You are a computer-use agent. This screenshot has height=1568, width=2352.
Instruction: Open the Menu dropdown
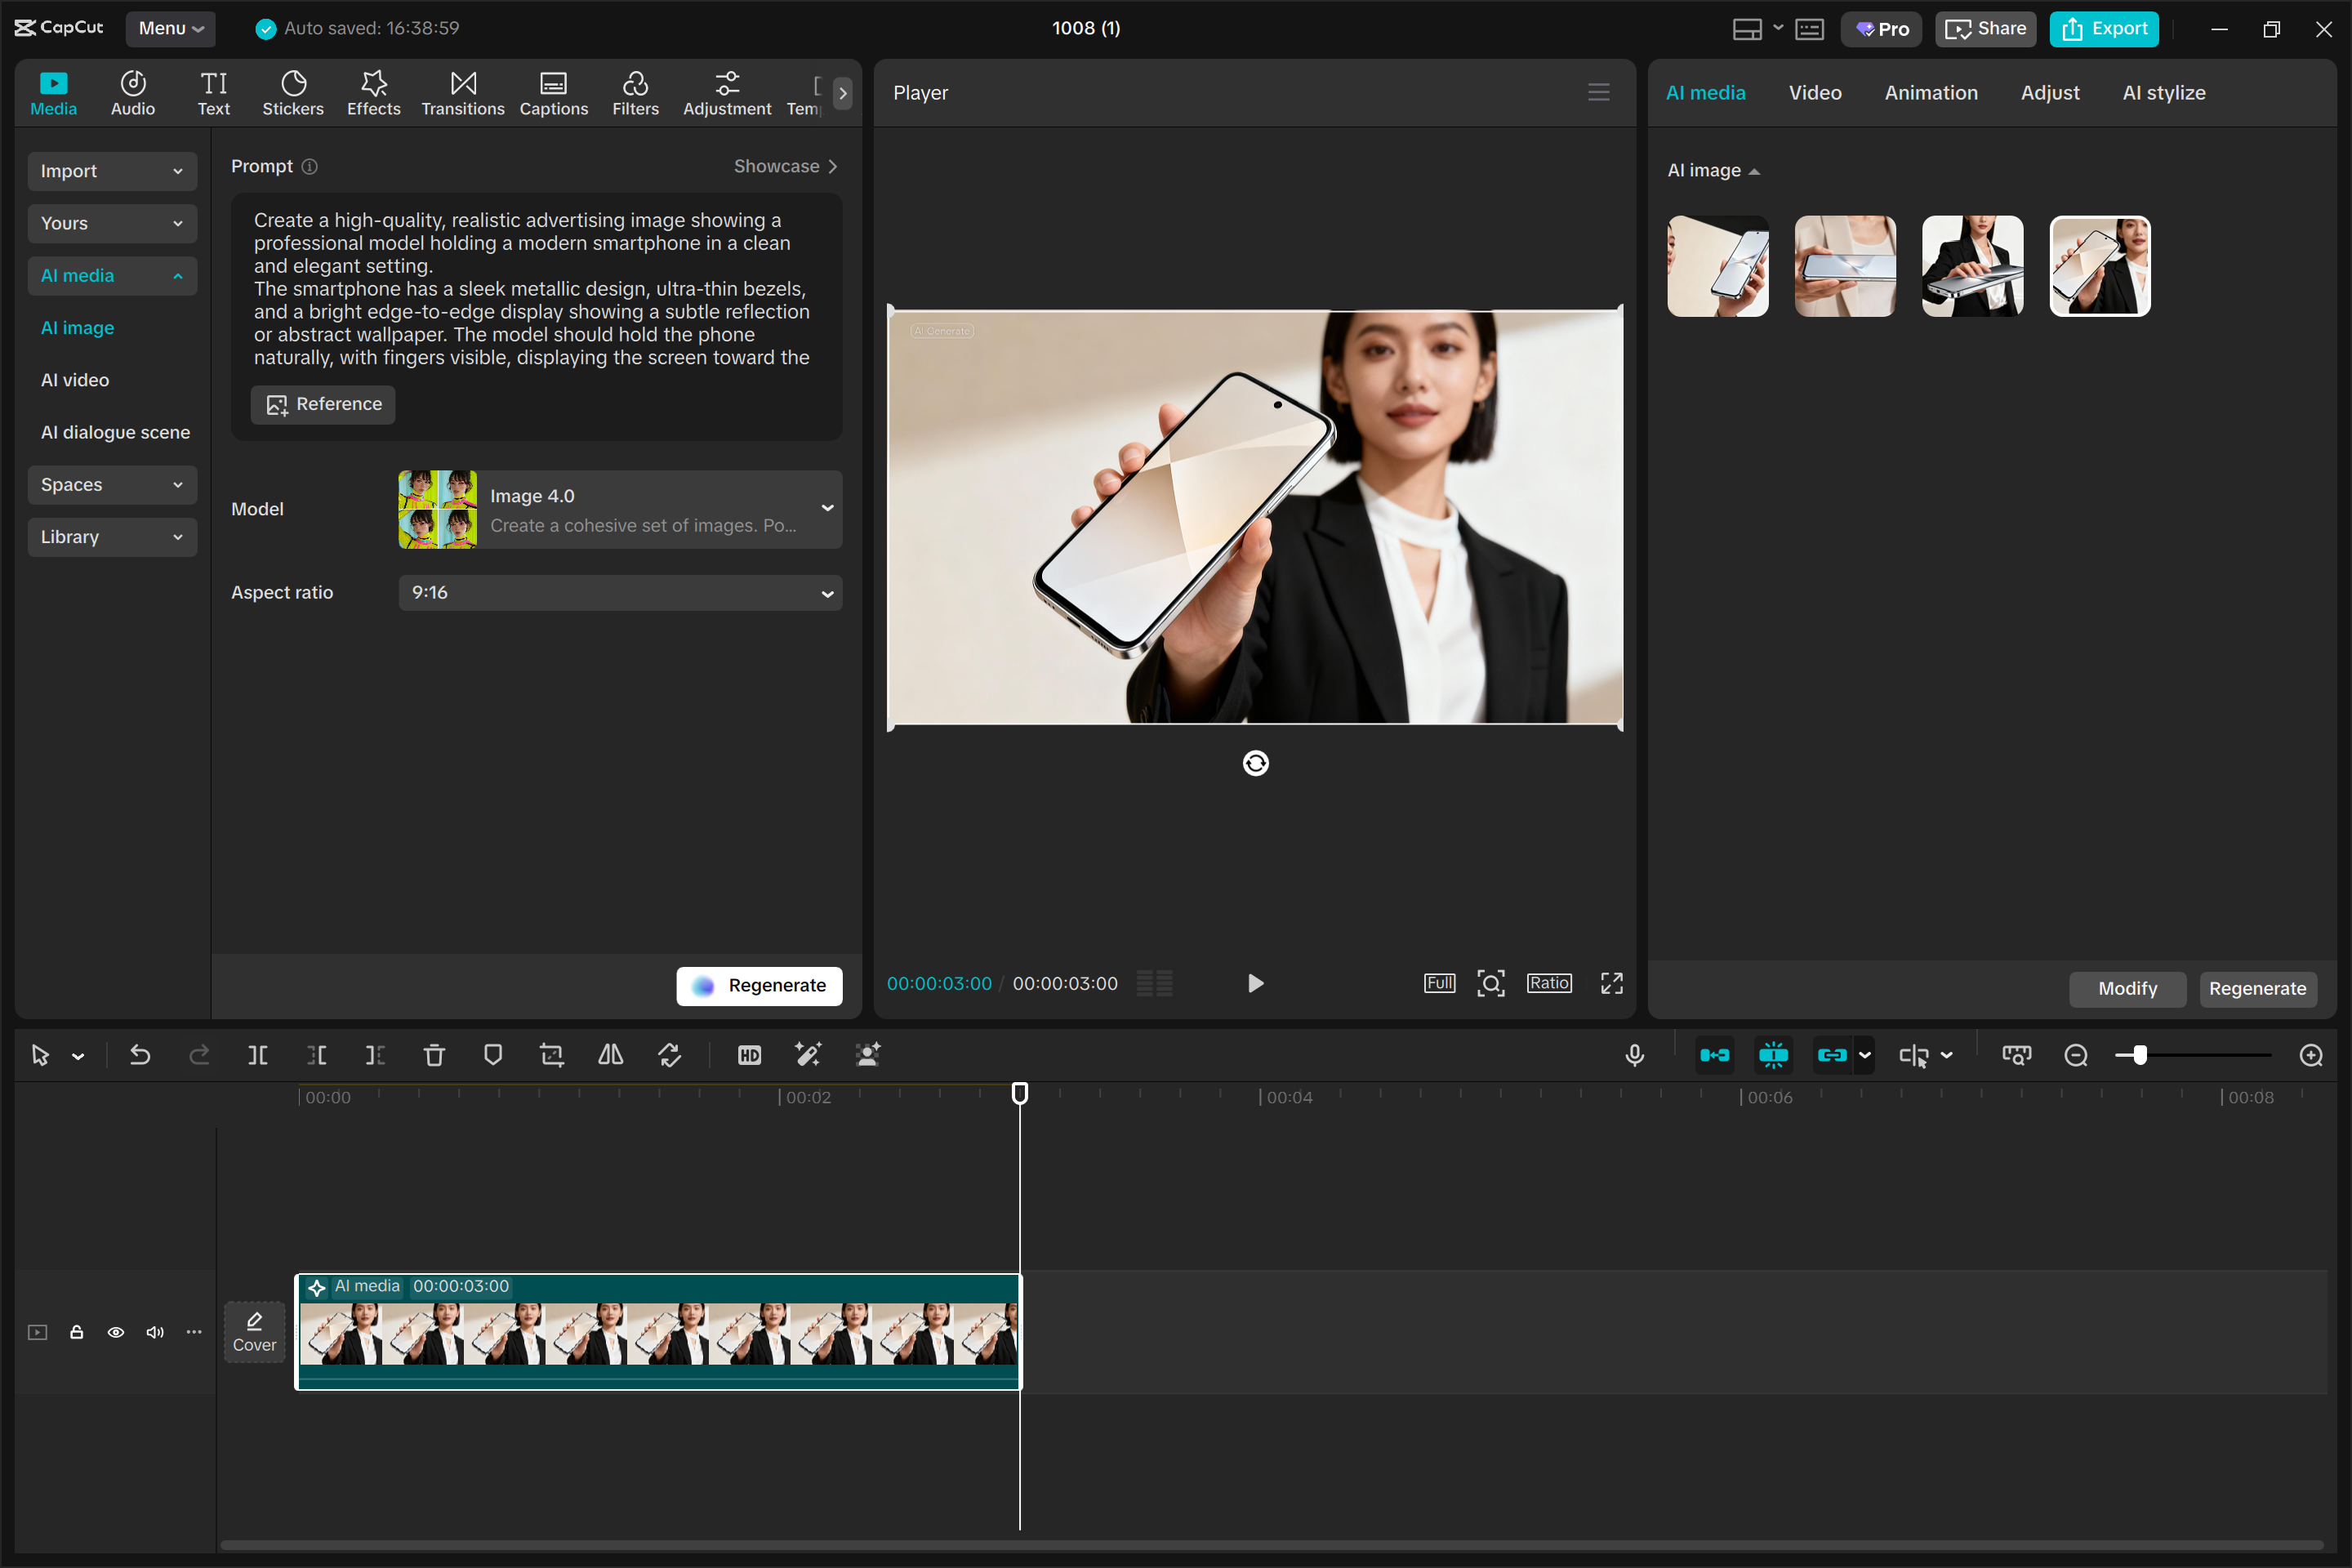coord(171,28)
